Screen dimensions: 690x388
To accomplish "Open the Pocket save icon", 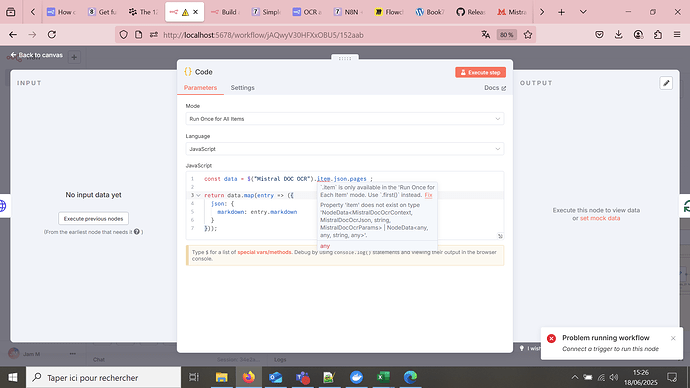I will click(x=599, y=35).
